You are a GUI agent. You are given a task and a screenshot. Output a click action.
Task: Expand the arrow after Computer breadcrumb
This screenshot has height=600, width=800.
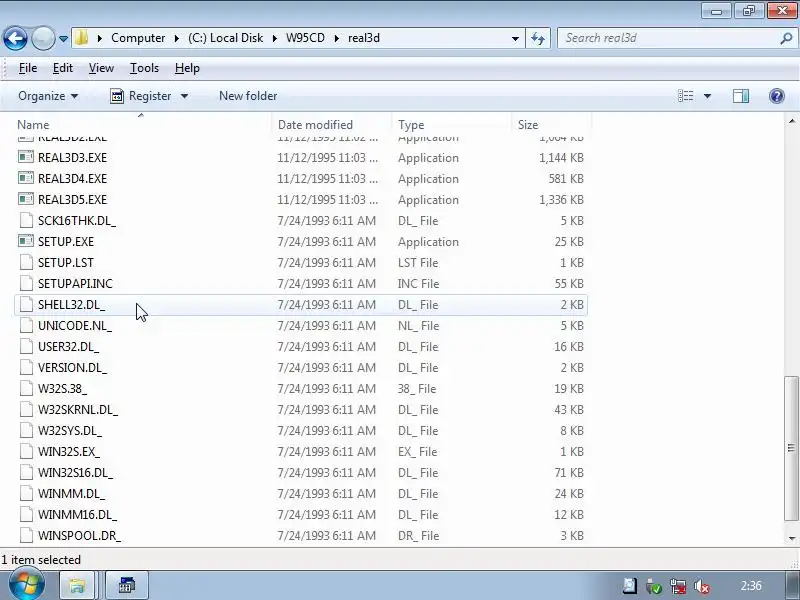coord(177,38)
